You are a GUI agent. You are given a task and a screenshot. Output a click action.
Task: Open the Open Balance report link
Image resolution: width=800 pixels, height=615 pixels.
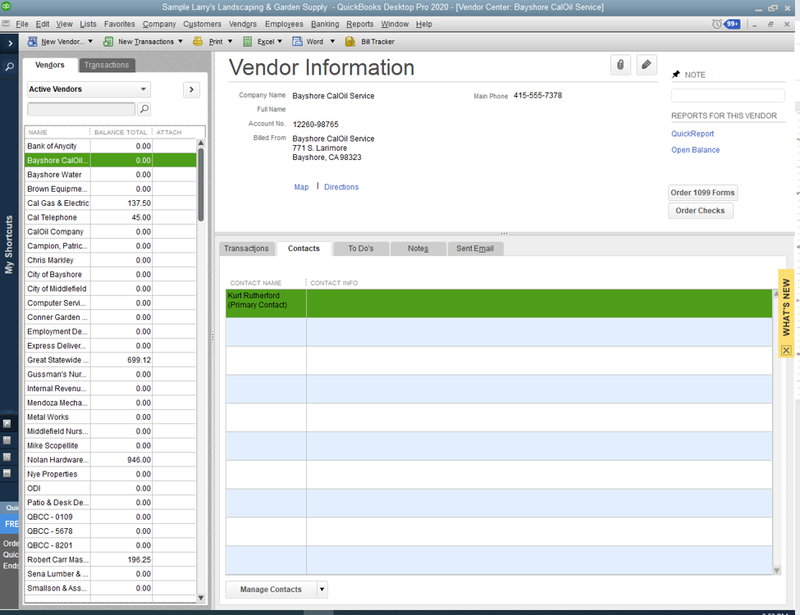(695, 150)
